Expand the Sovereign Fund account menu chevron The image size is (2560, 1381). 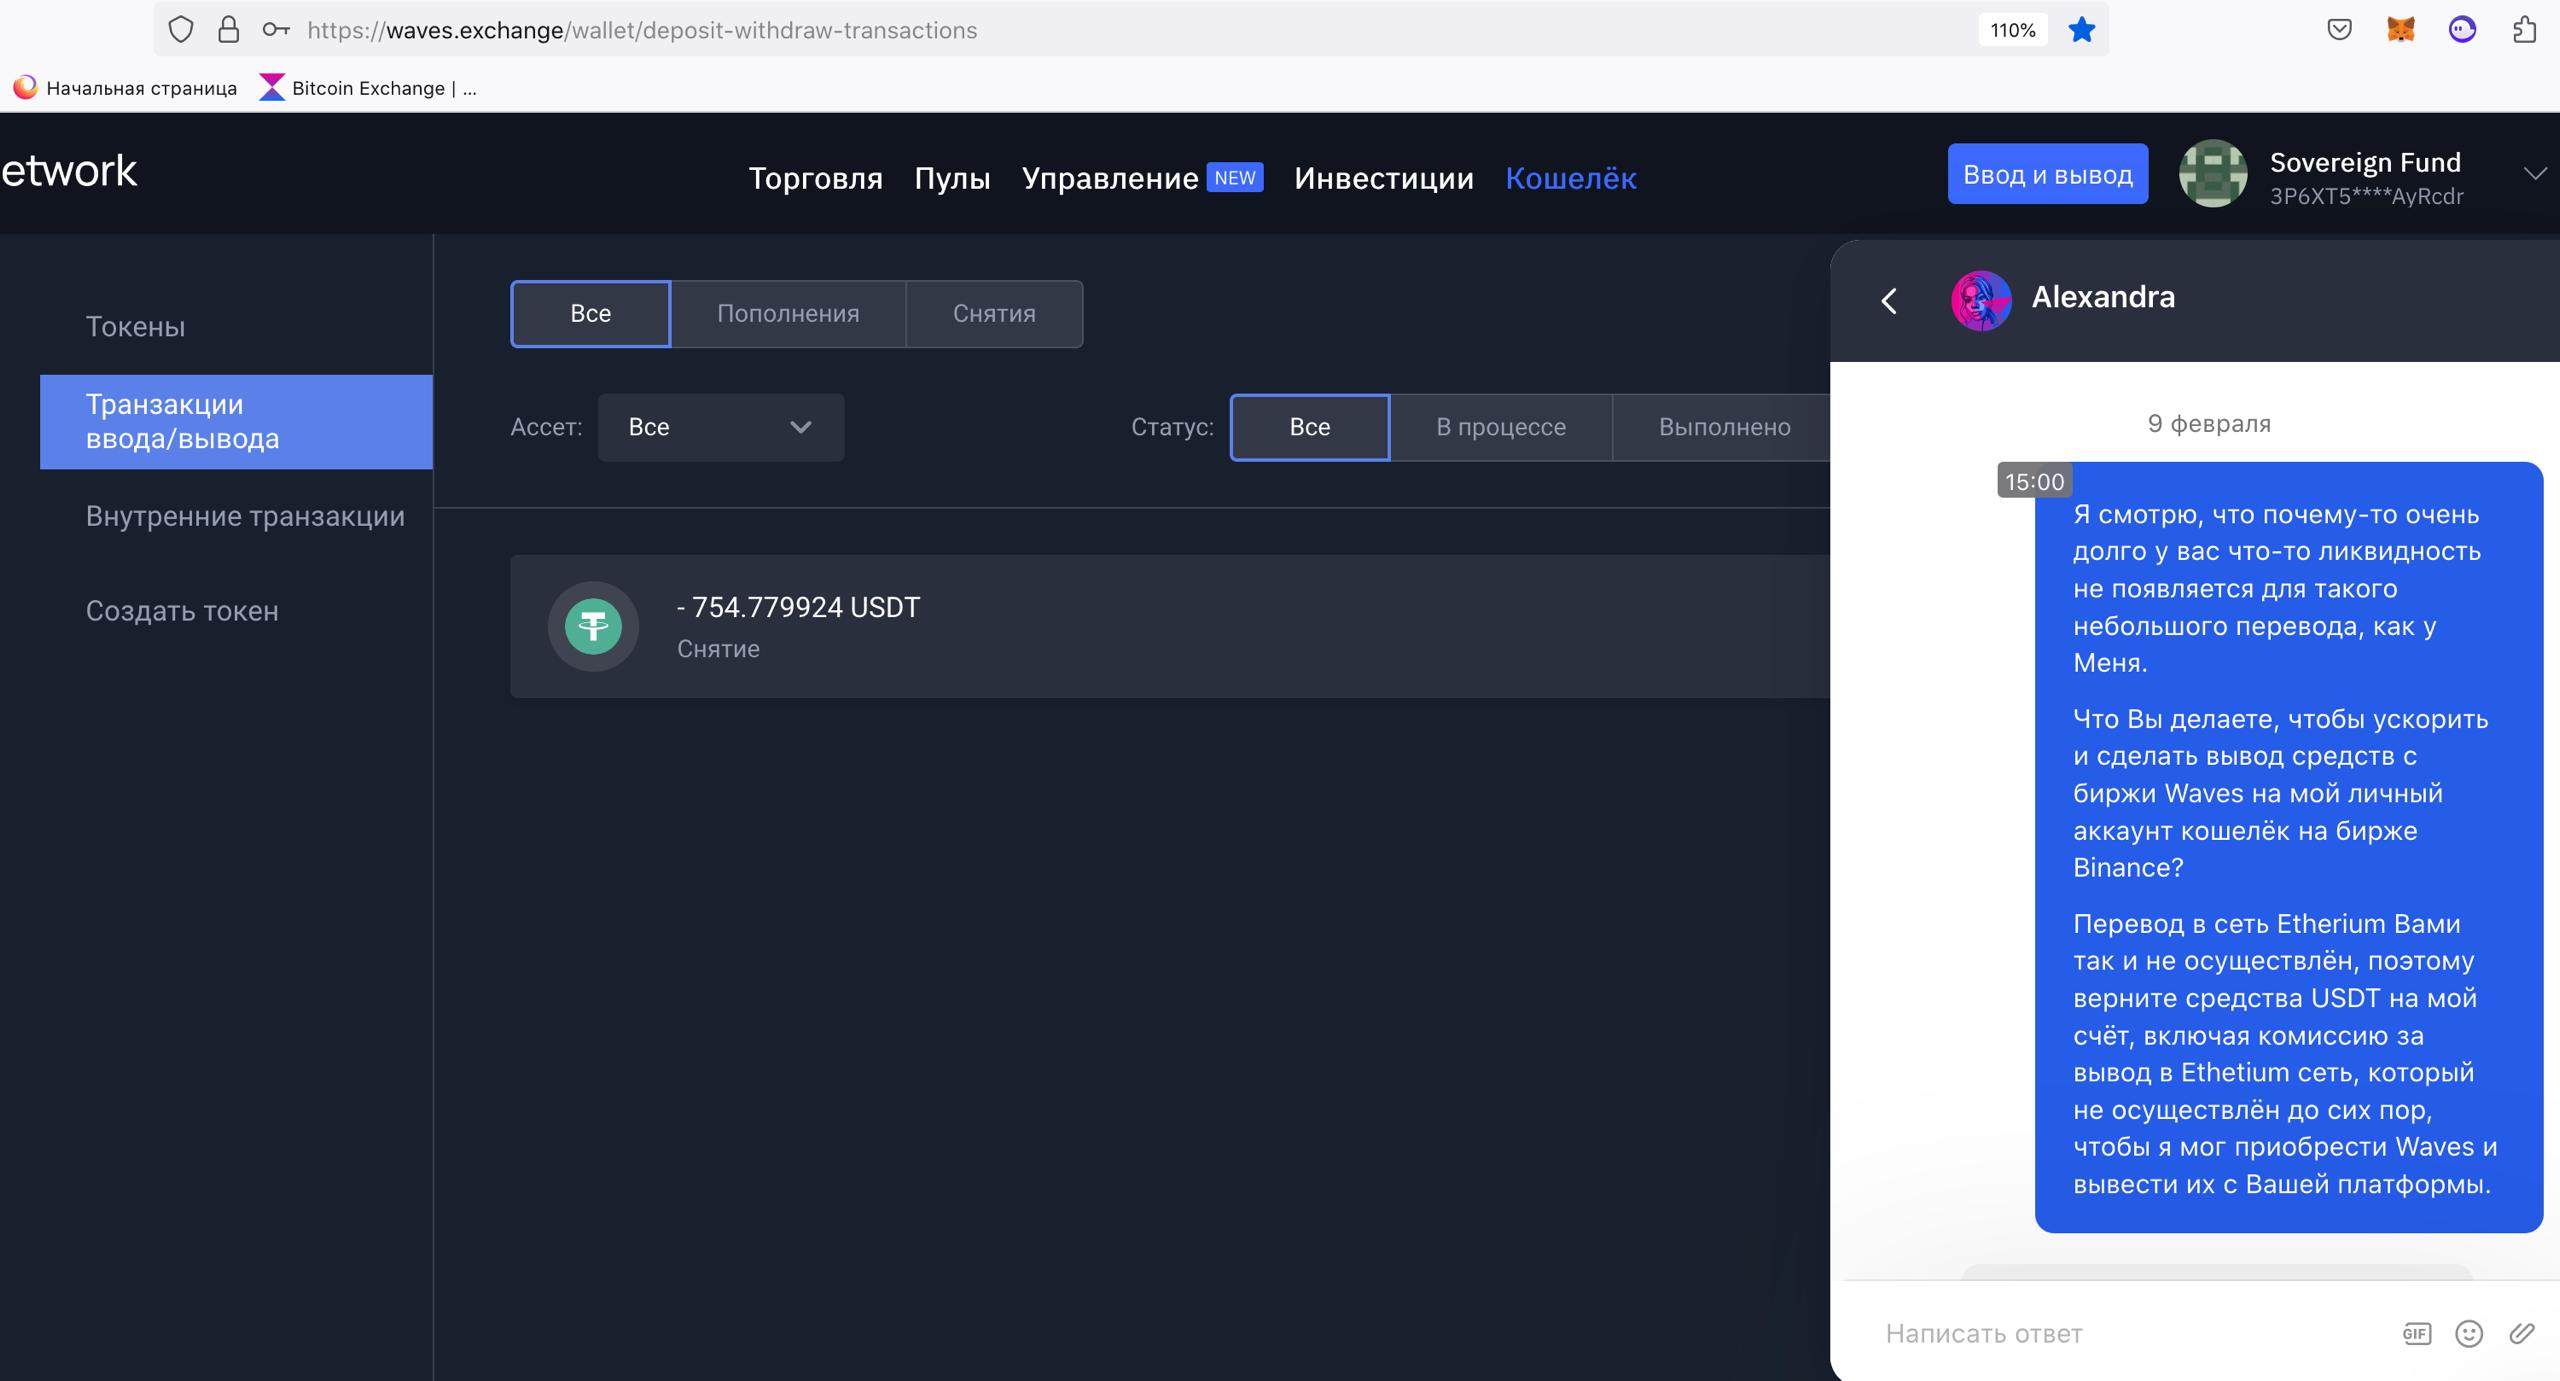click(x=2534, y=174)
